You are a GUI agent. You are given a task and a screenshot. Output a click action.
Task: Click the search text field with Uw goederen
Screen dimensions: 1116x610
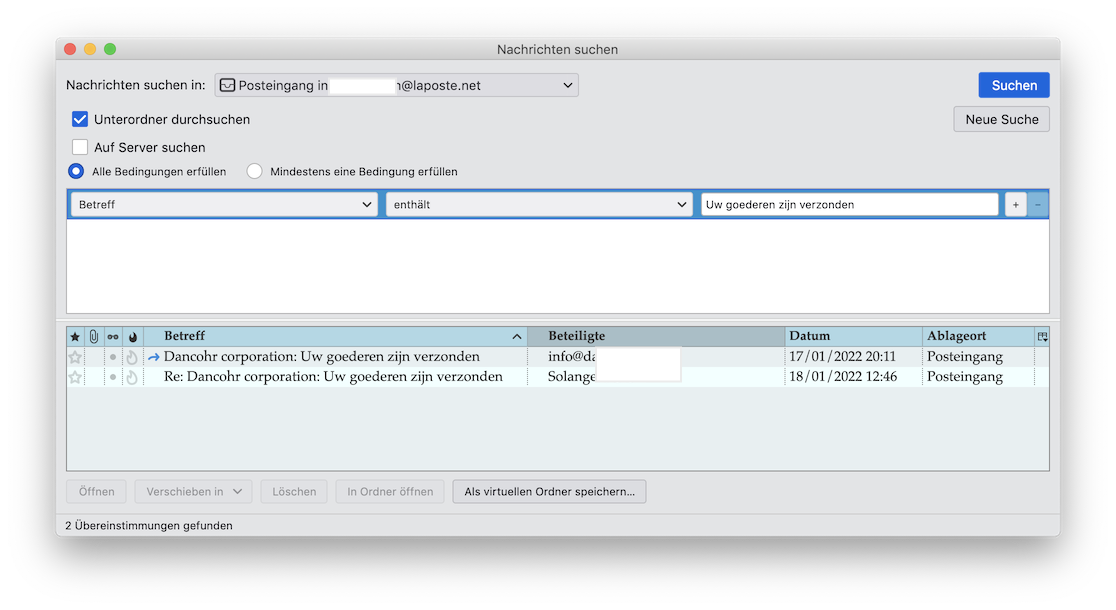coord(850,205)
